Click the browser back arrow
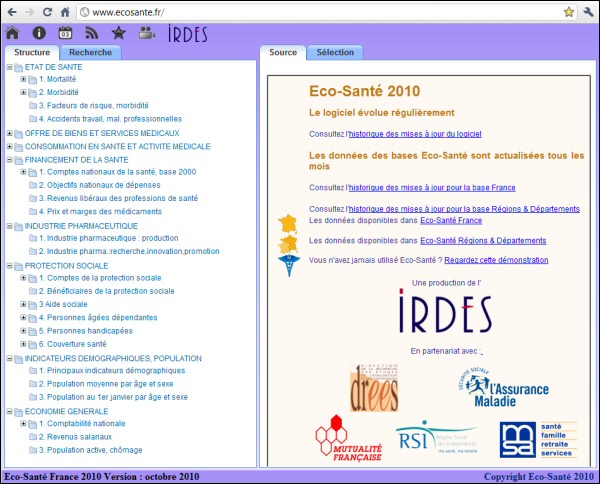 coord(12,12)
